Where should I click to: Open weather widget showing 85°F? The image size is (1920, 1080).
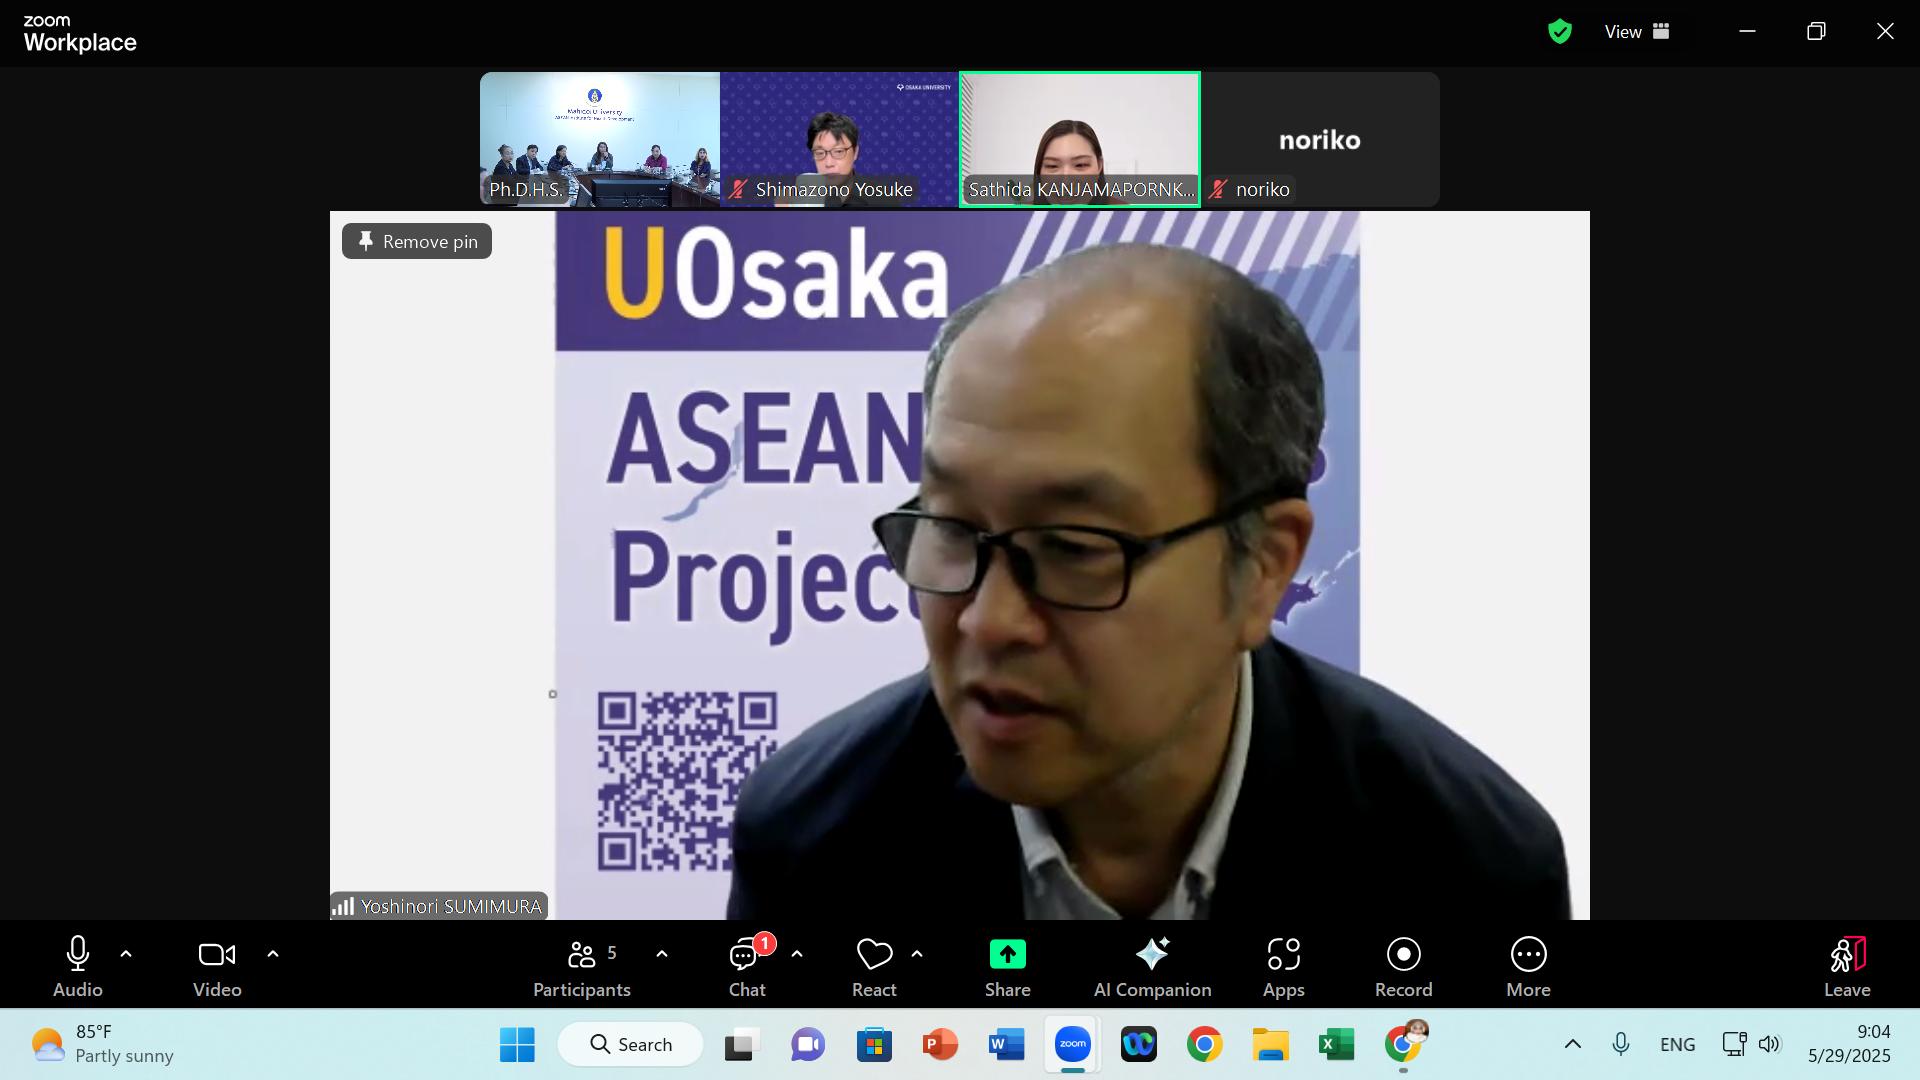coord(102,1045)
